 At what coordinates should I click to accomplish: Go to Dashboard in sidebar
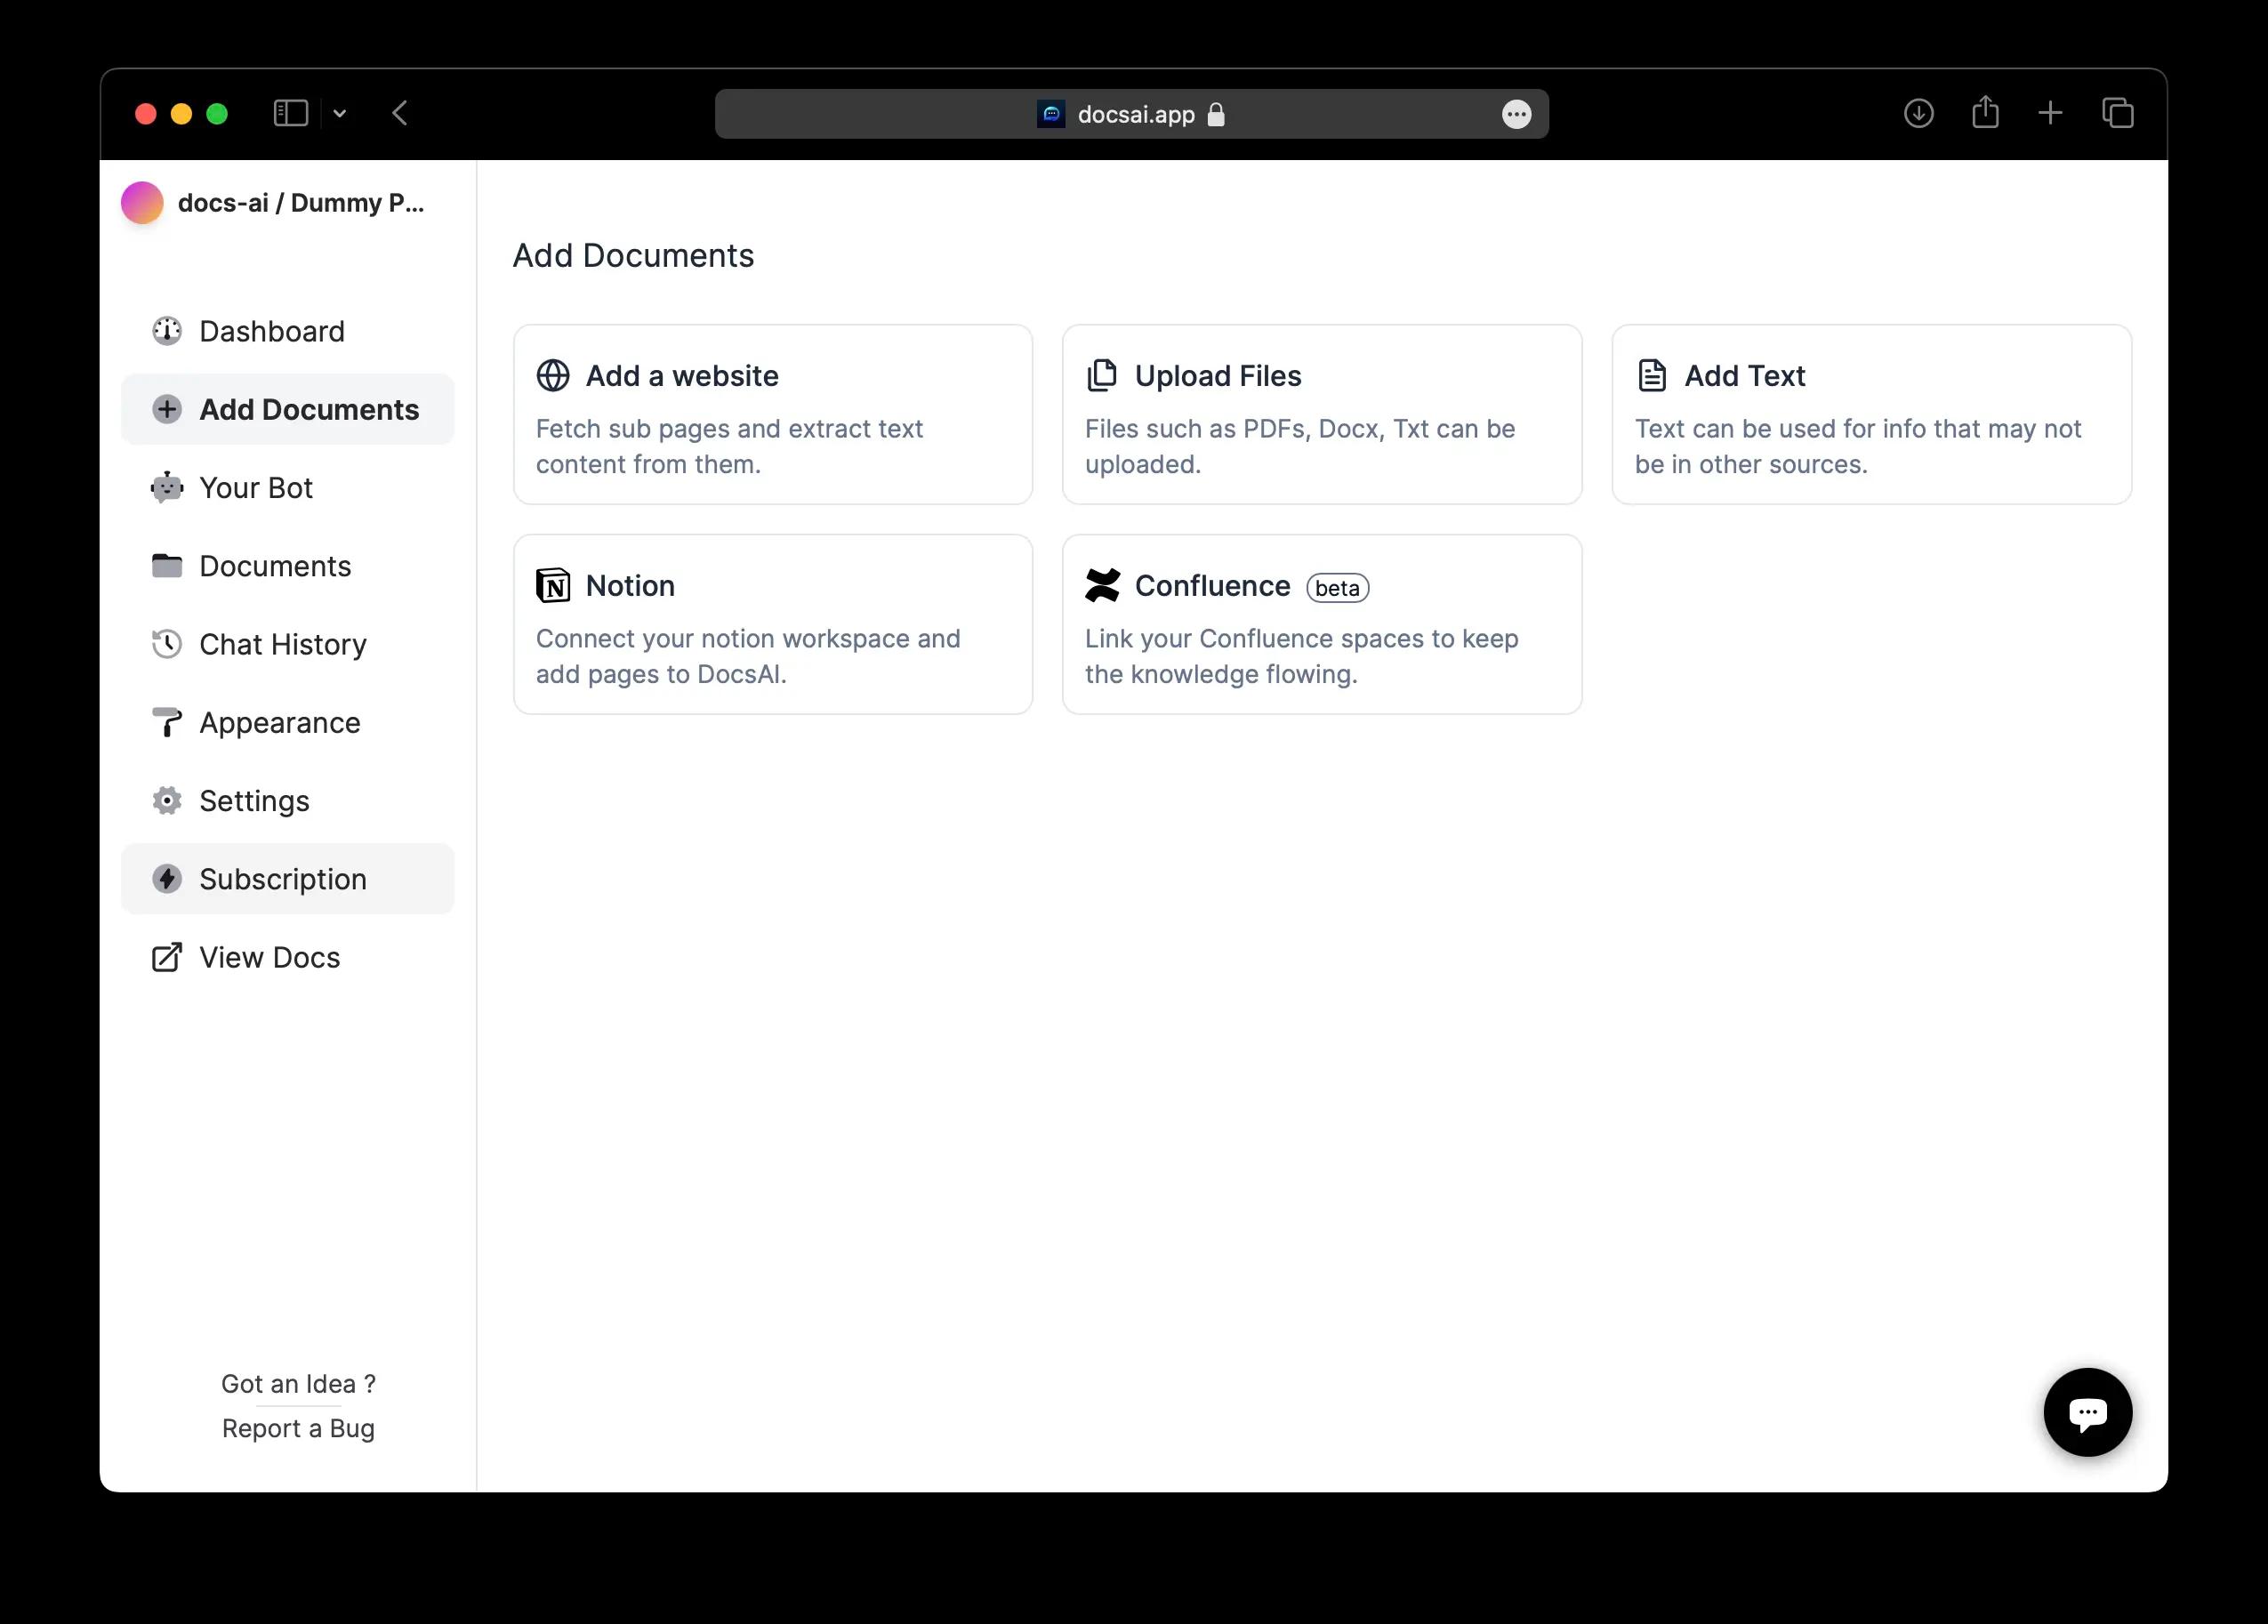coord(271,331)
